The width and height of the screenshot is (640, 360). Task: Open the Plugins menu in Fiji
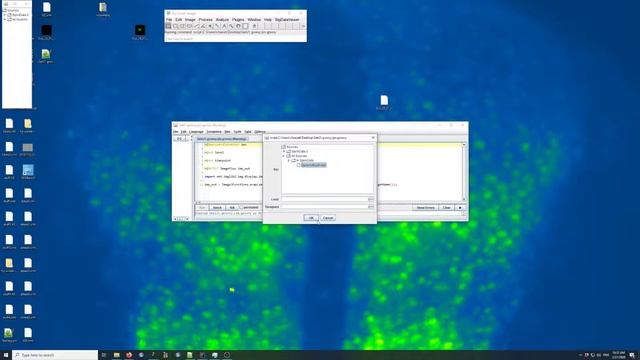pyautogui.click(x=238, y=20)
